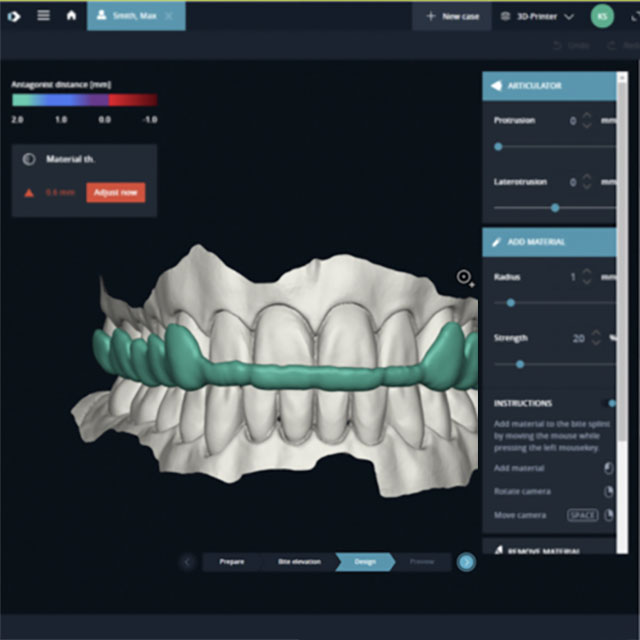Viewport: 640px width, 640px height.
Task: Go to the home screen icon
Action: click(70, 16)
